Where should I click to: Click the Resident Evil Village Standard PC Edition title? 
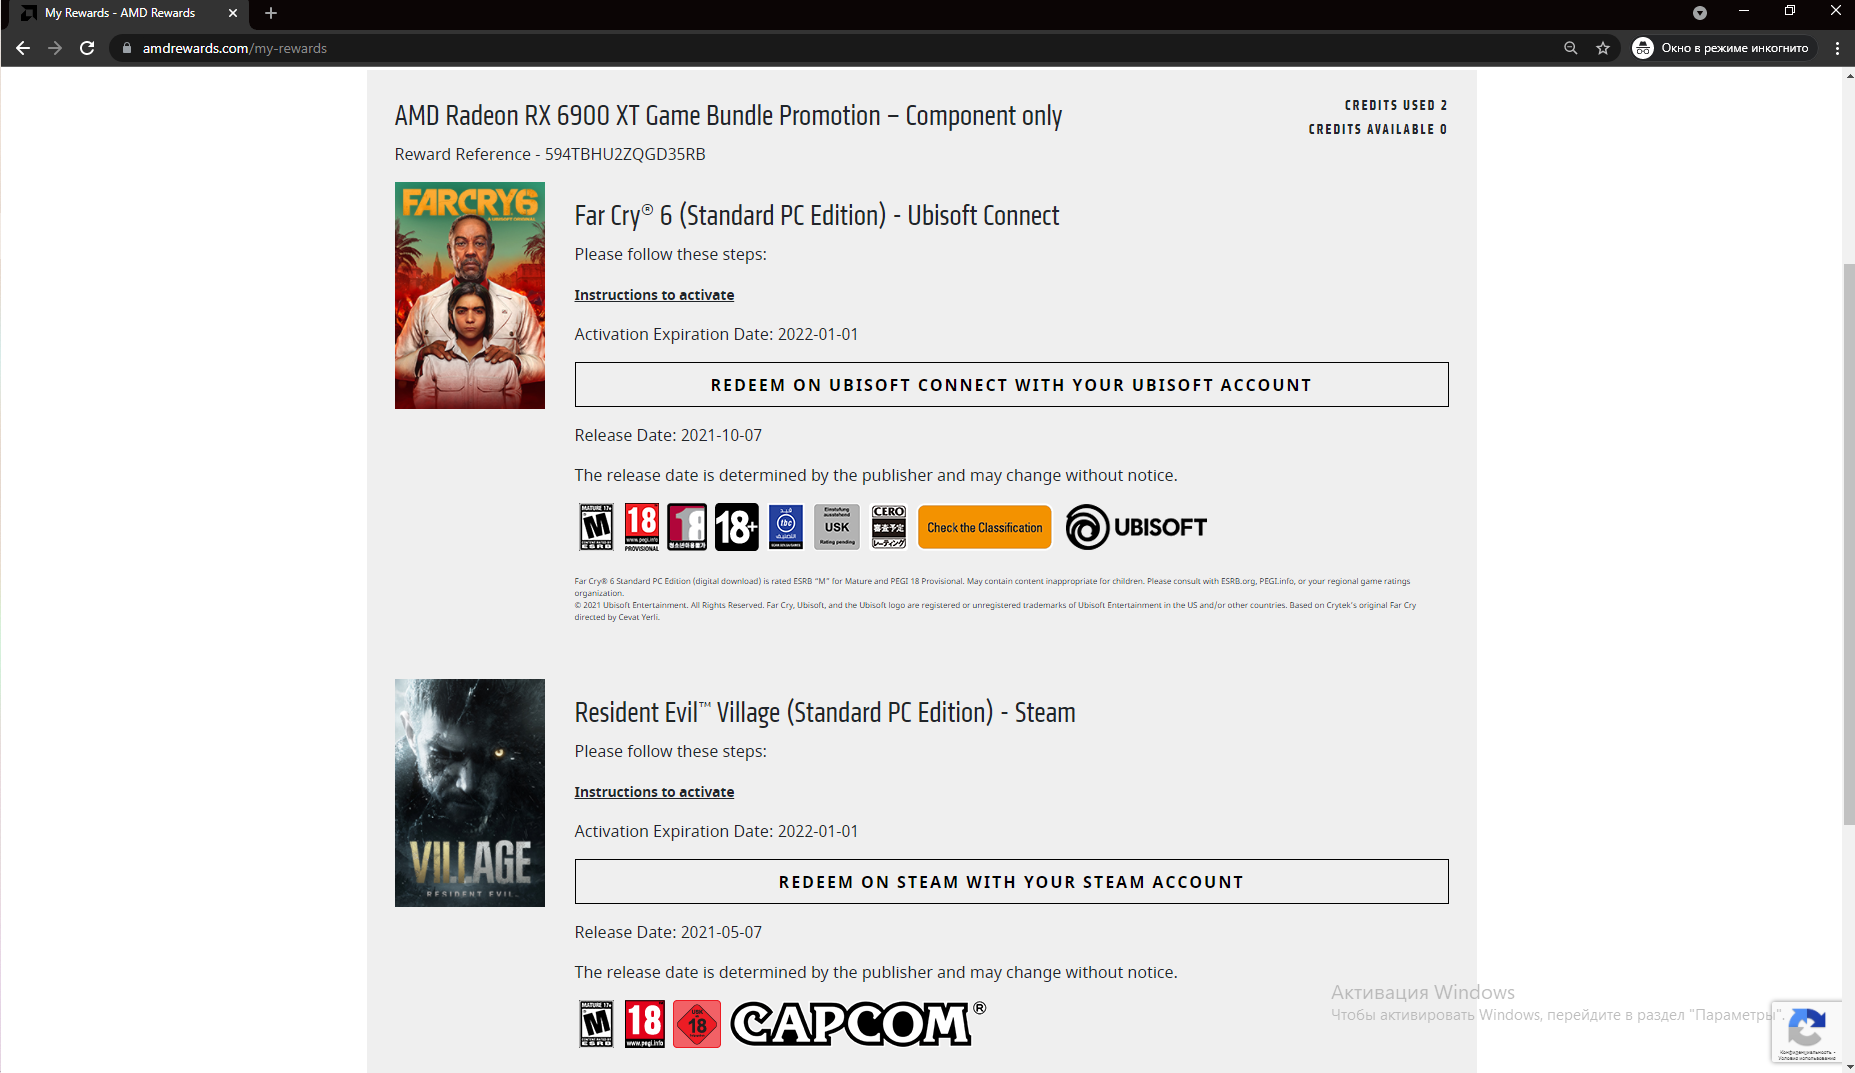825,713
